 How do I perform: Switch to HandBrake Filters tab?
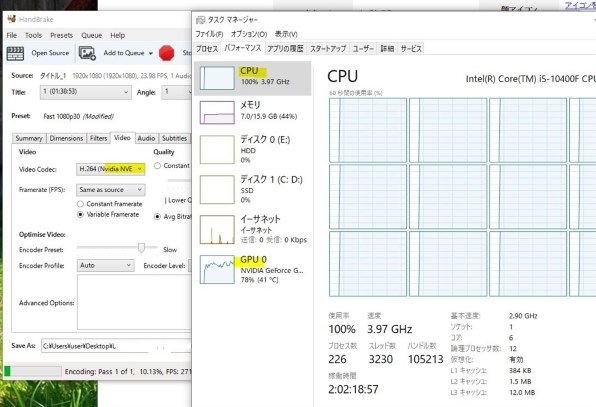pyautogui.click(x=98, y=138)
